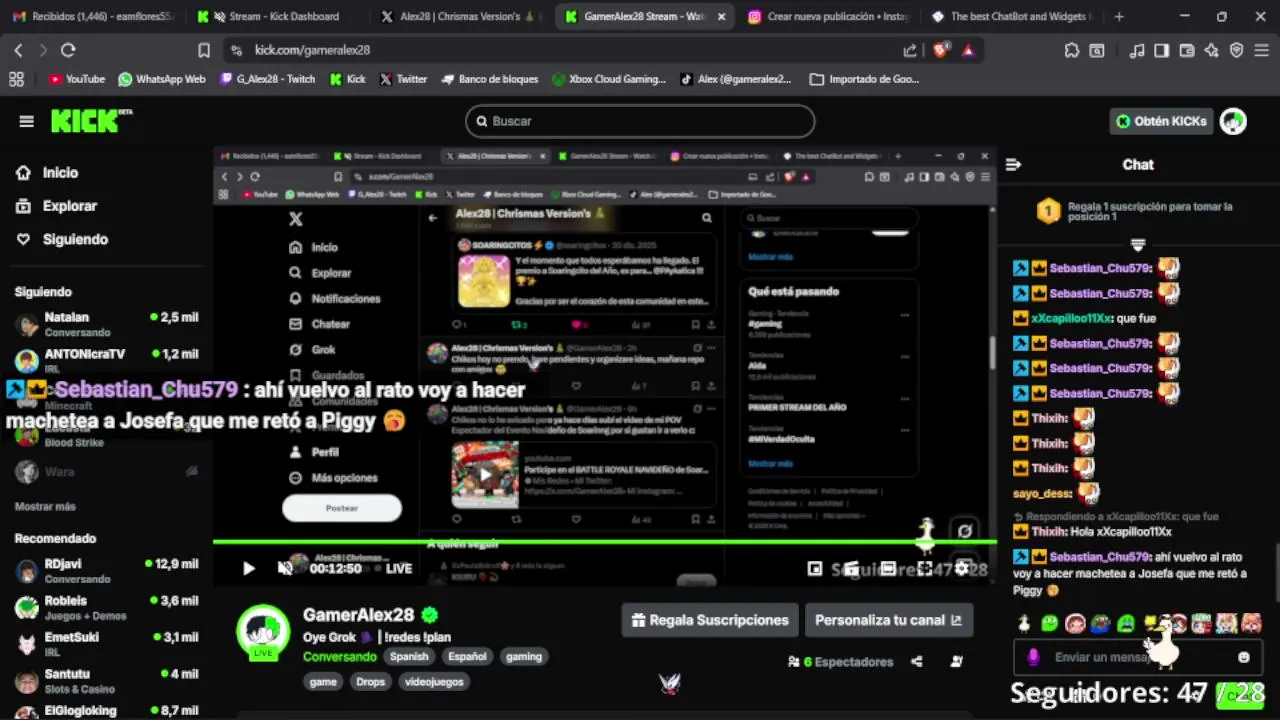1280x720 pixels.
Task: Open the video player settings gear
Action: (x=961, y=568)
